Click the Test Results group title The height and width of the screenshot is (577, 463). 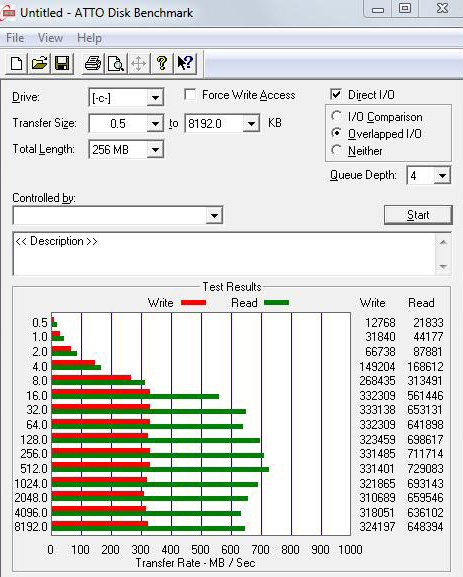click(x=232, y=287)
